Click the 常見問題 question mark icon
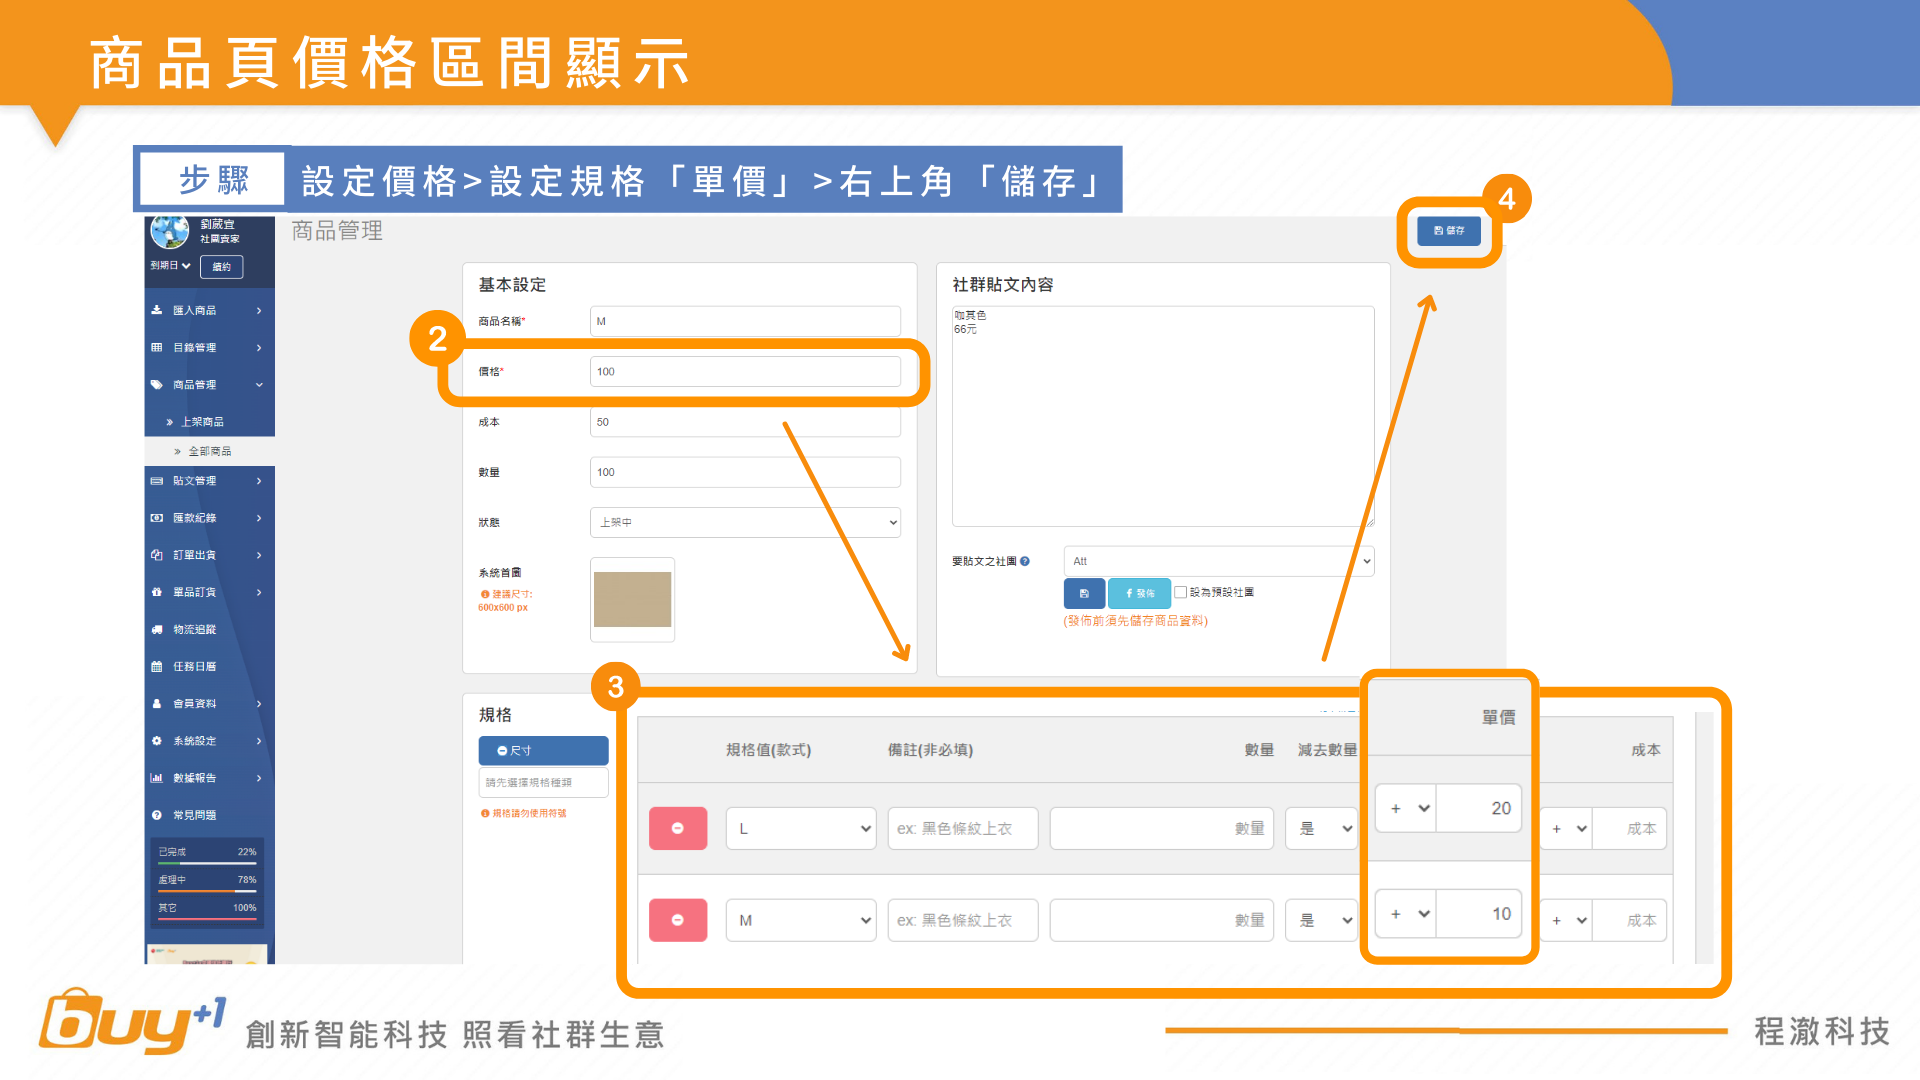This screenshot has height=1080, width=1920. (x=157, y=815)
